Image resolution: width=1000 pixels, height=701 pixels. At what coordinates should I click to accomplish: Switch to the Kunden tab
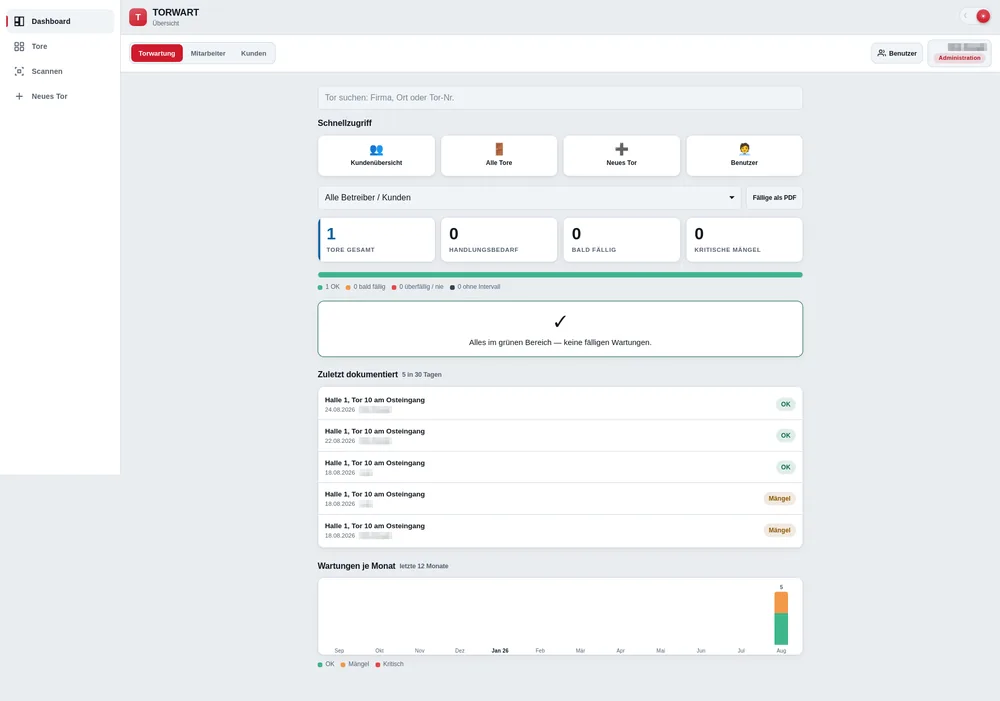tap(253, 54)
